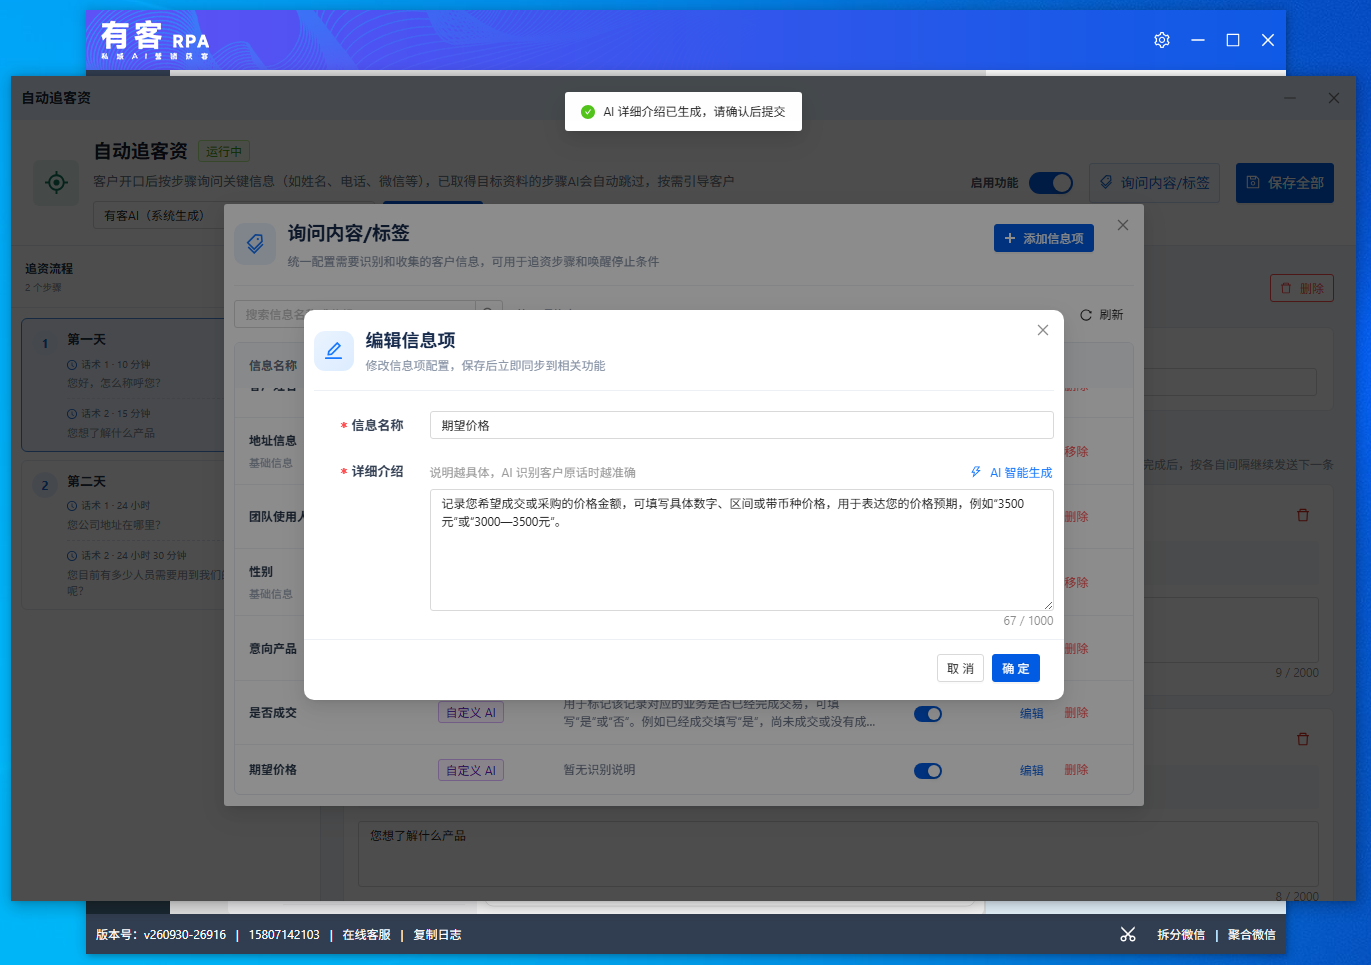Click the 运行中 status badge
The width and height of the screenshot is (1371, 965).
tap(224, 151)
